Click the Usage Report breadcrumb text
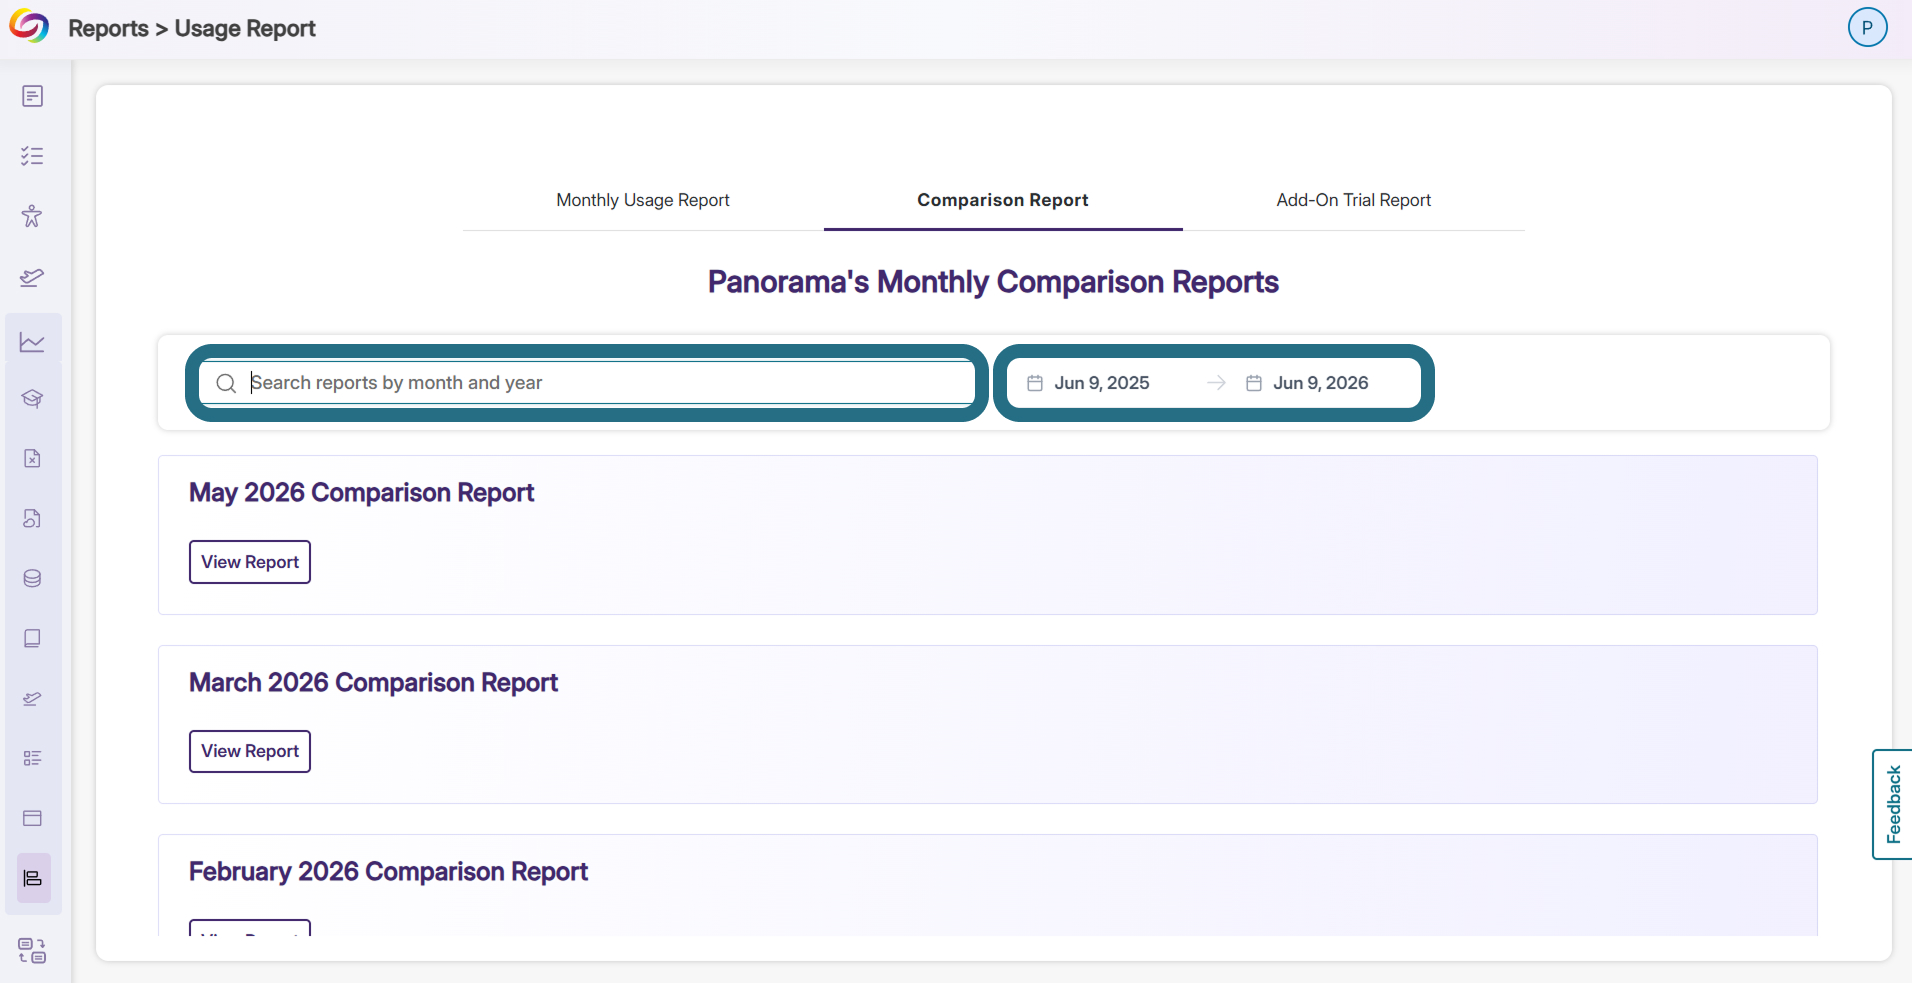 coord(245,28)
